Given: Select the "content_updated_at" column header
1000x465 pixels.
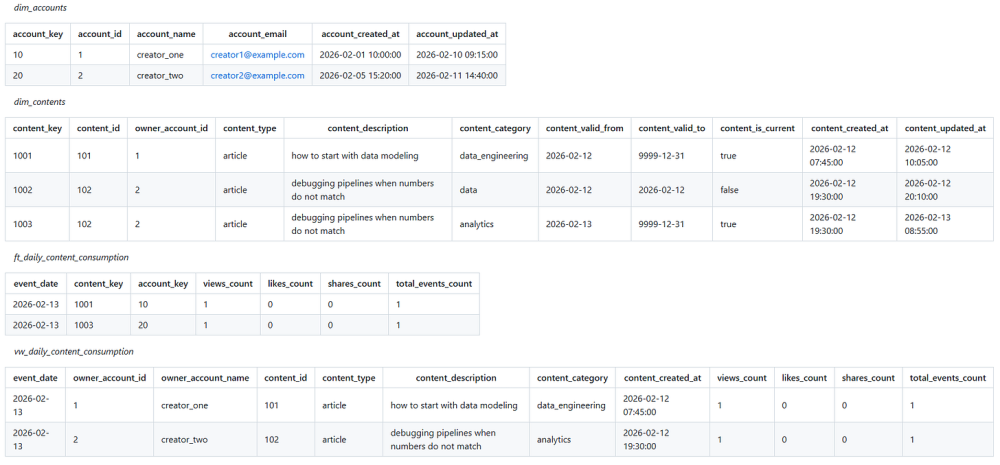Looking at the screenshot, I should 945,128.
